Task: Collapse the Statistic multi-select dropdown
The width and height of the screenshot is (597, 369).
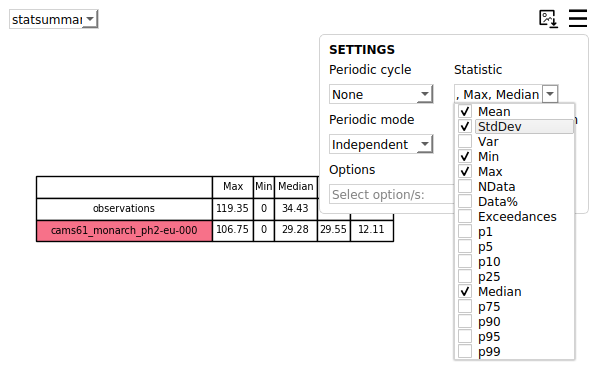Action: point(550,94)
